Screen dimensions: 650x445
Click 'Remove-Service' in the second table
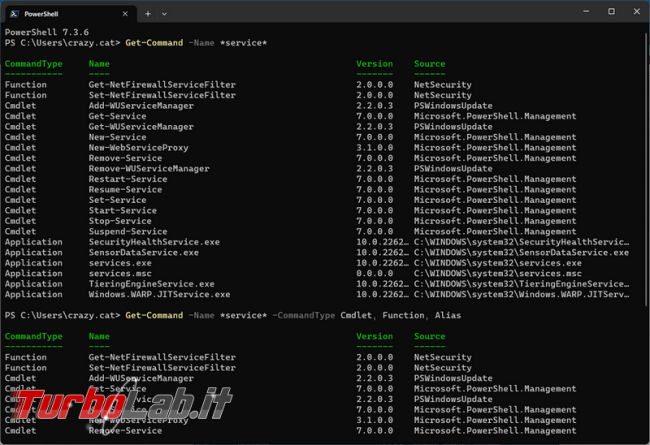125,430
